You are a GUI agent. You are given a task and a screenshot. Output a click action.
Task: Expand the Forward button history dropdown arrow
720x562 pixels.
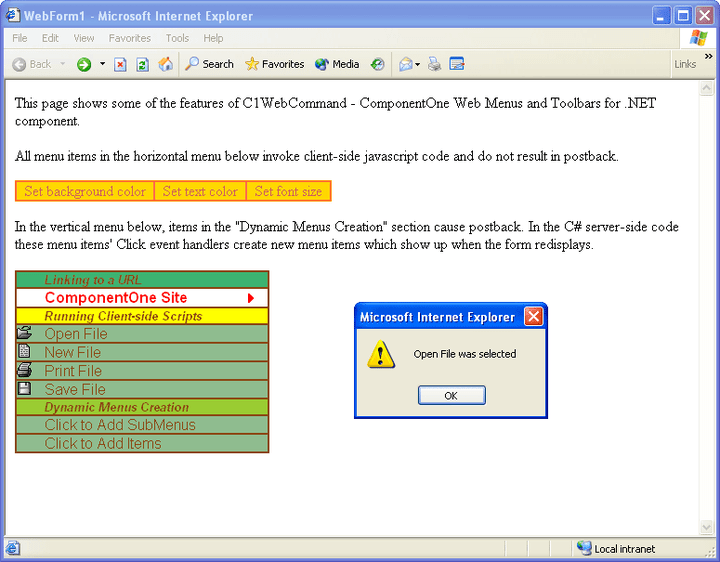point(102,64)
